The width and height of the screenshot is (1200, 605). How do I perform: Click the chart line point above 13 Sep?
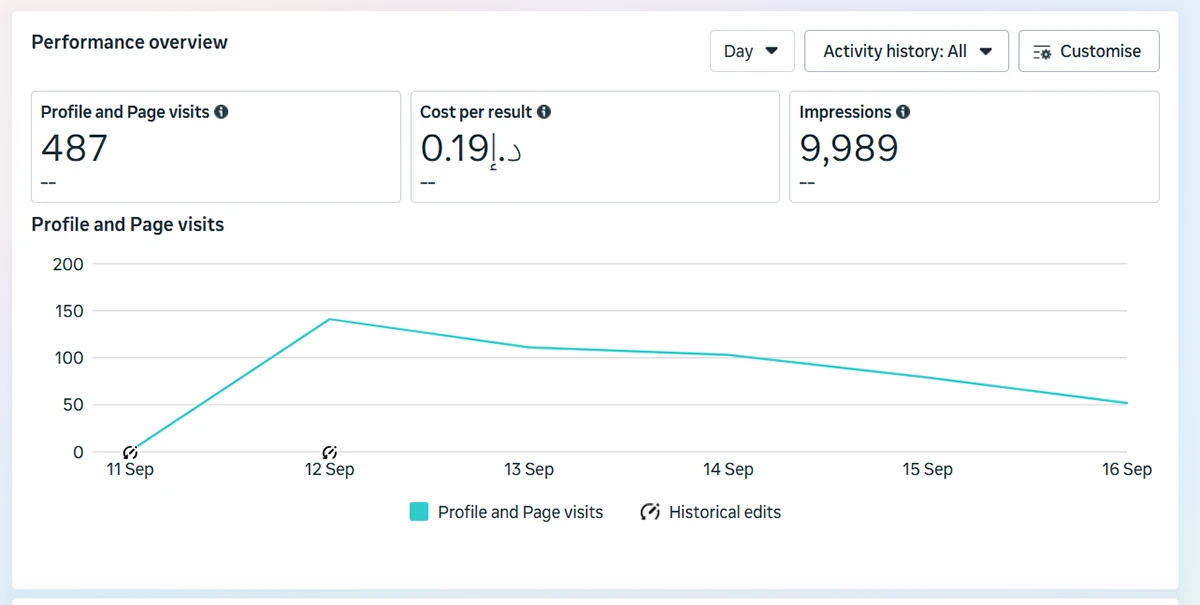tap(529, 347)
